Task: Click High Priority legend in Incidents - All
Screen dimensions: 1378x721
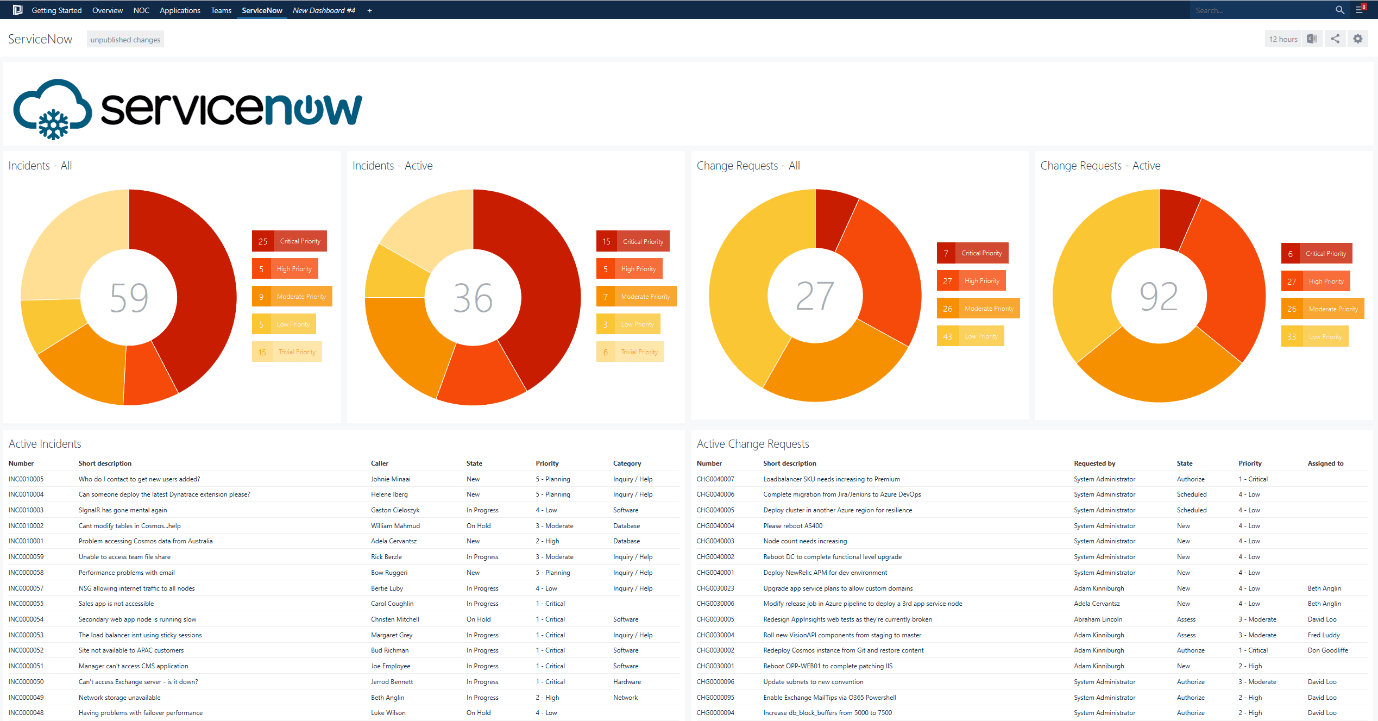Action: (285, 268)
